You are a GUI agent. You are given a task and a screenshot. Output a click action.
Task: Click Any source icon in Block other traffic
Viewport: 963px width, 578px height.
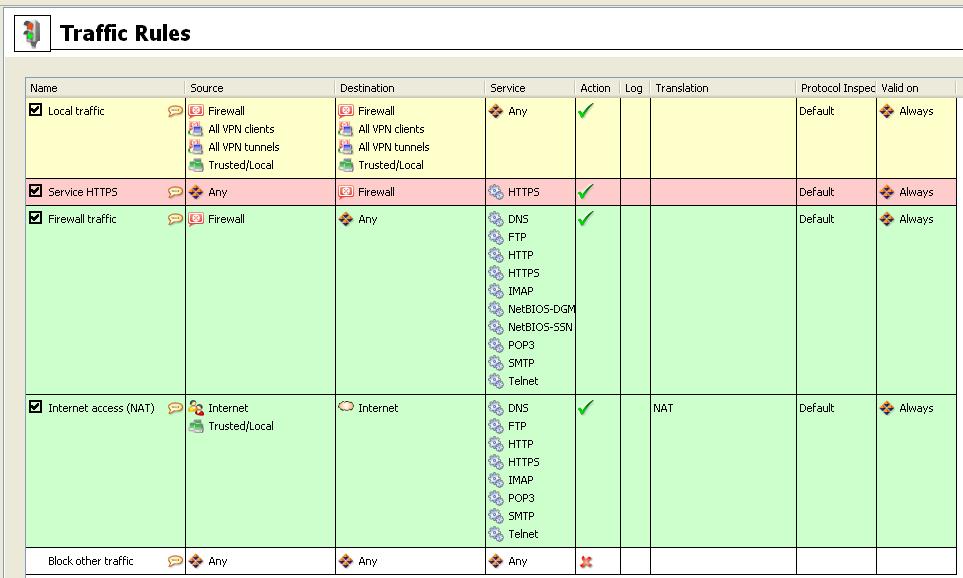point(196,561)
